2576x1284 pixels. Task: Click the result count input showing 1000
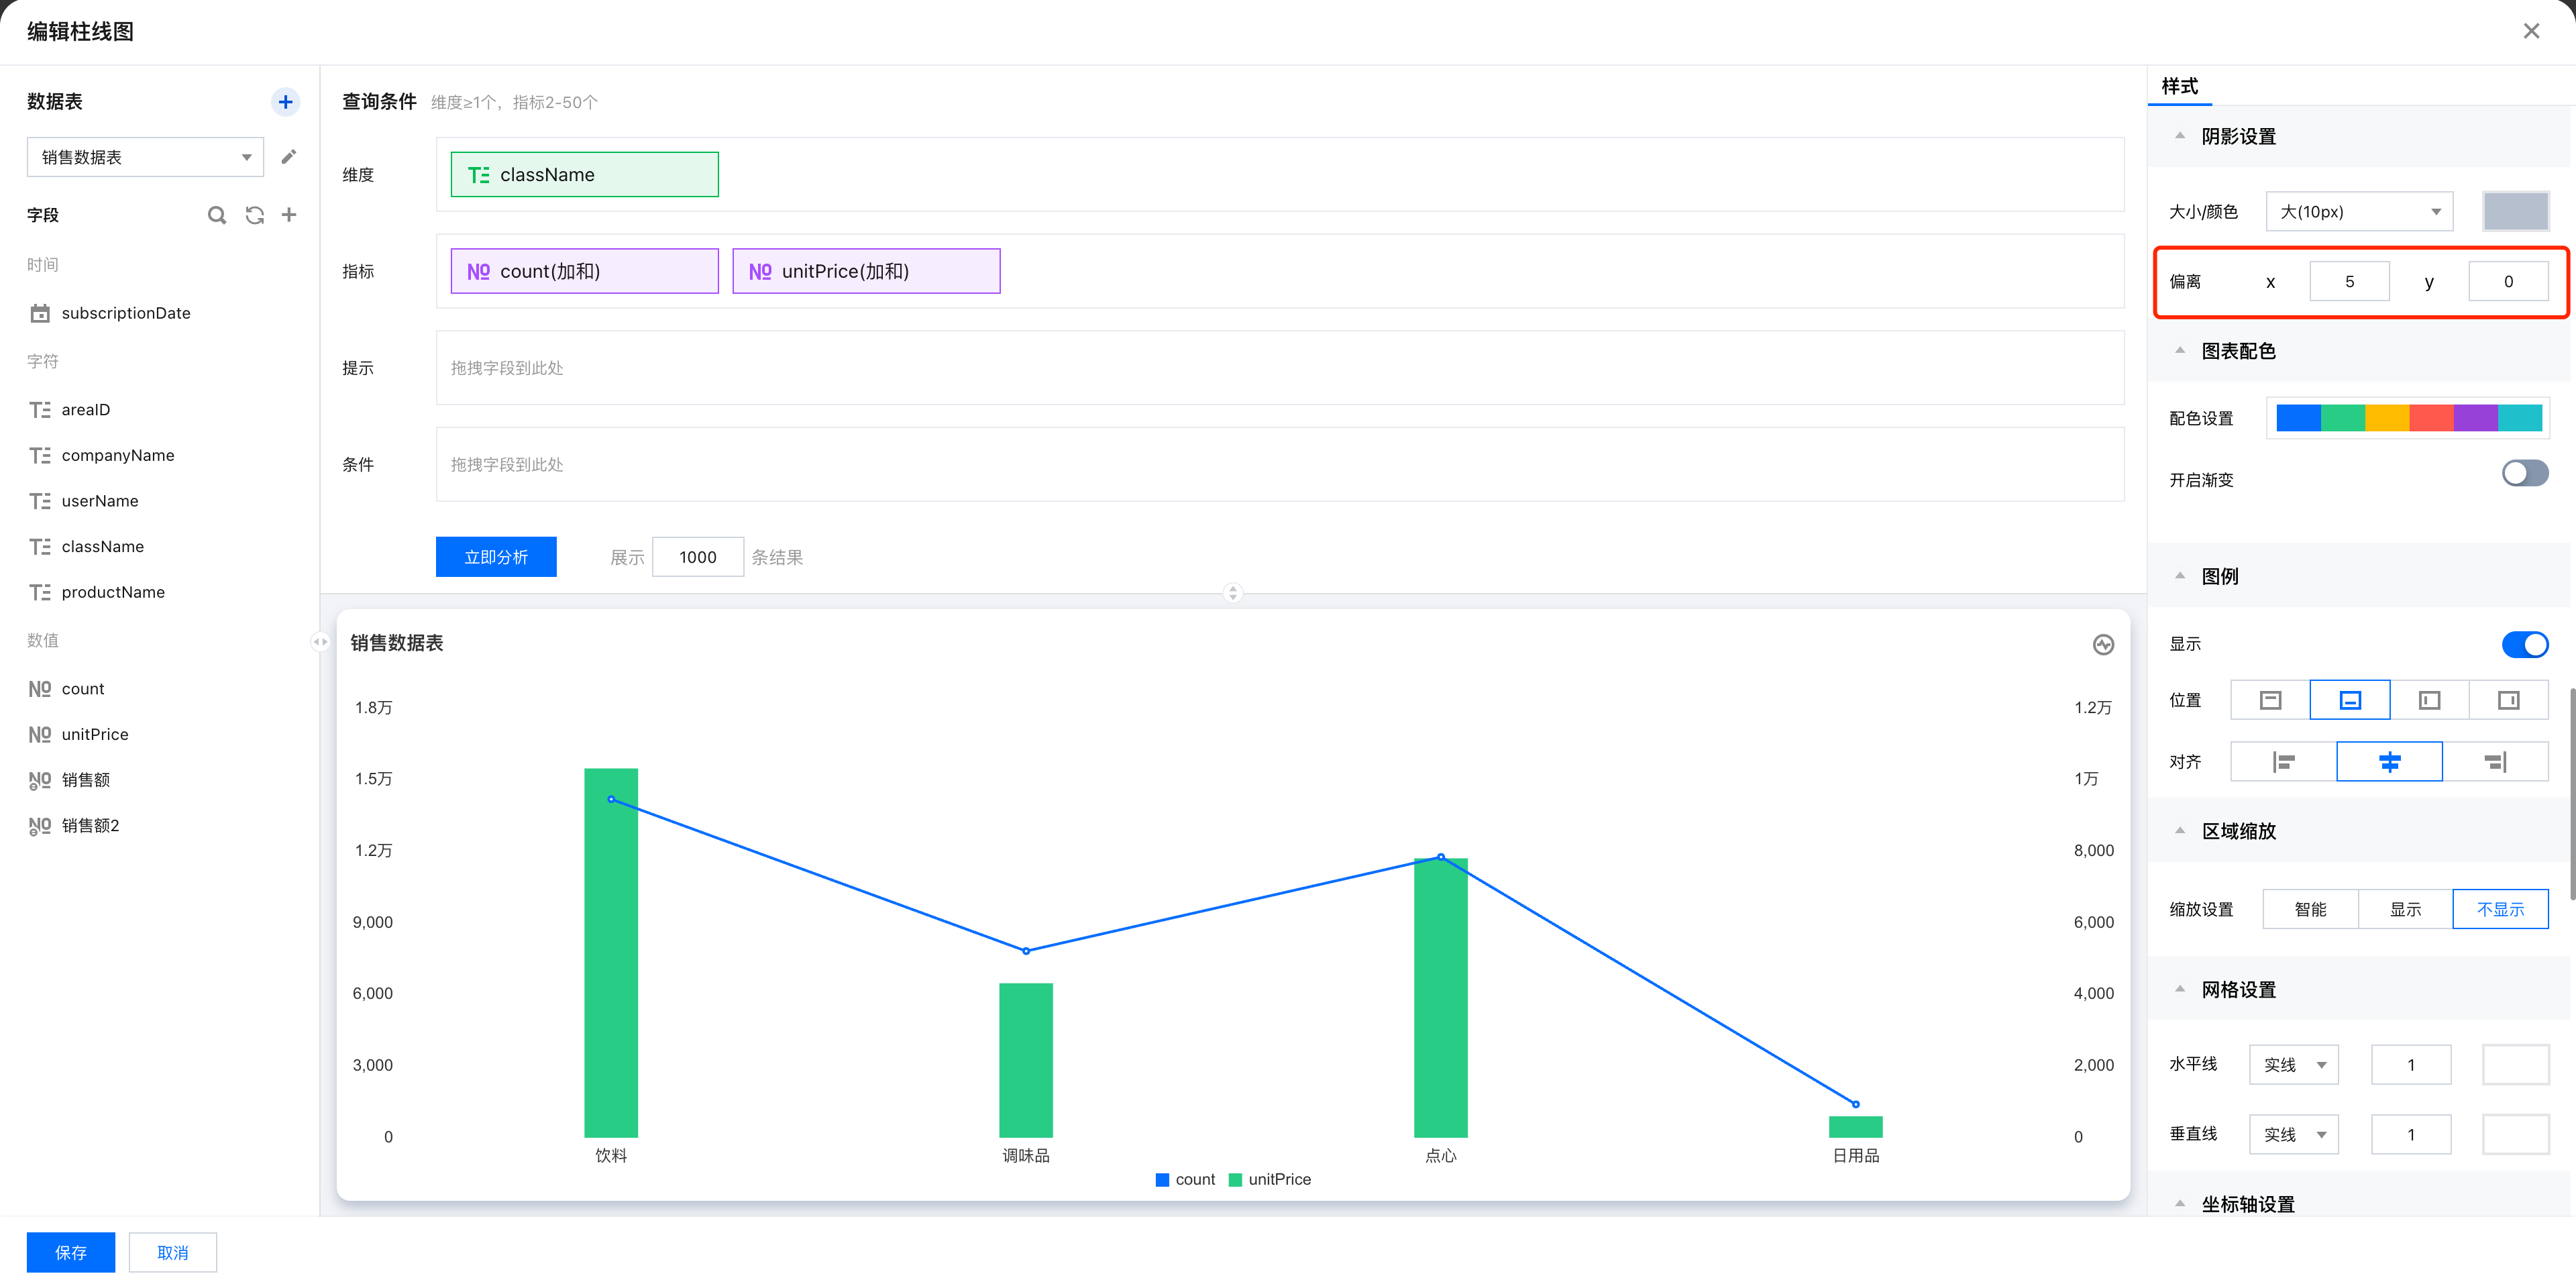click(x=697, y=557)
